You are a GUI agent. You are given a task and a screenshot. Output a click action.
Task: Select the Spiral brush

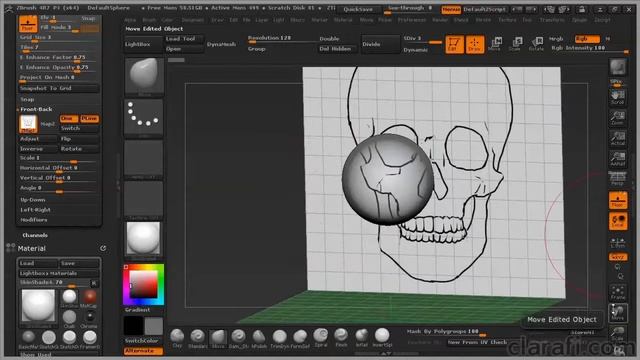321,338
